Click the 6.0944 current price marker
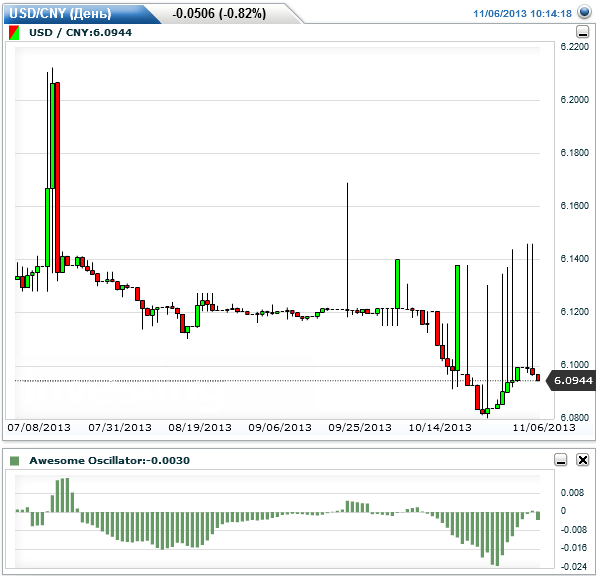The image size is (596, 576). pos(570,381)
